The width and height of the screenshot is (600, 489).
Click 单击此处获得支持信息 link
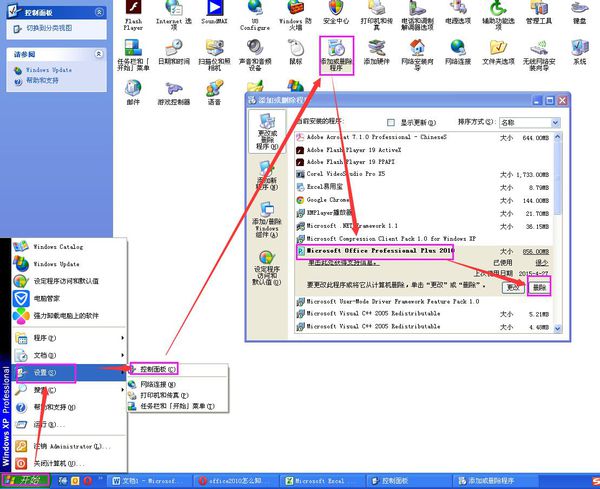pos(344,262)
